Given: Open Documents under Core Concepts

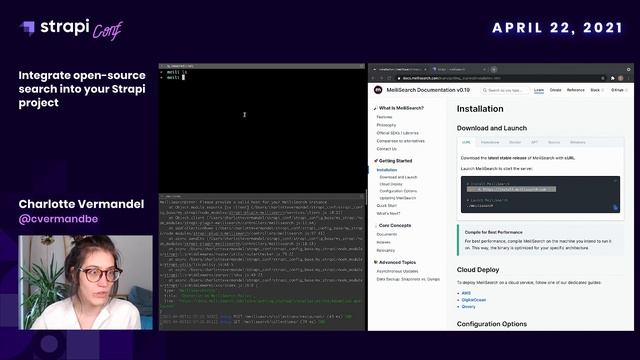Looking at the screenshot, I should tap(387, 235).
